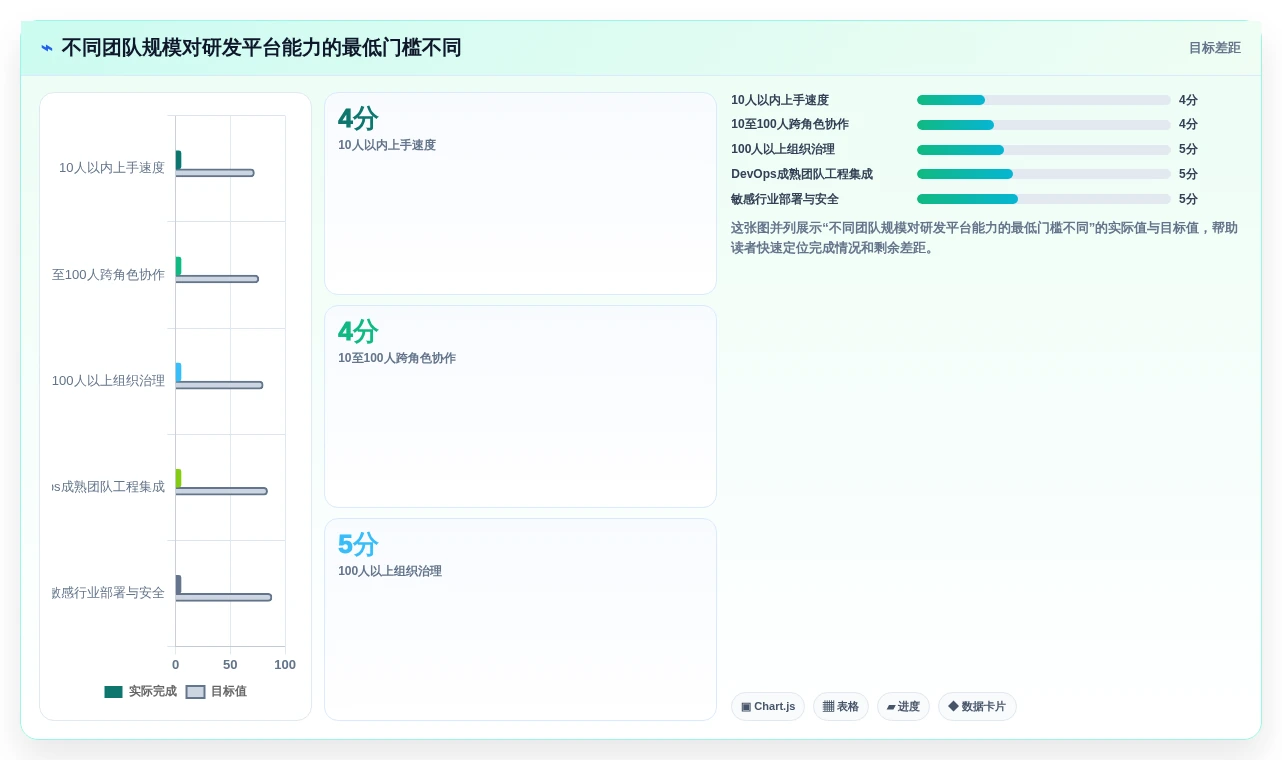Open the 5分 card for 100人以上组织治理

pyautogui.click(x=520, y=619)
